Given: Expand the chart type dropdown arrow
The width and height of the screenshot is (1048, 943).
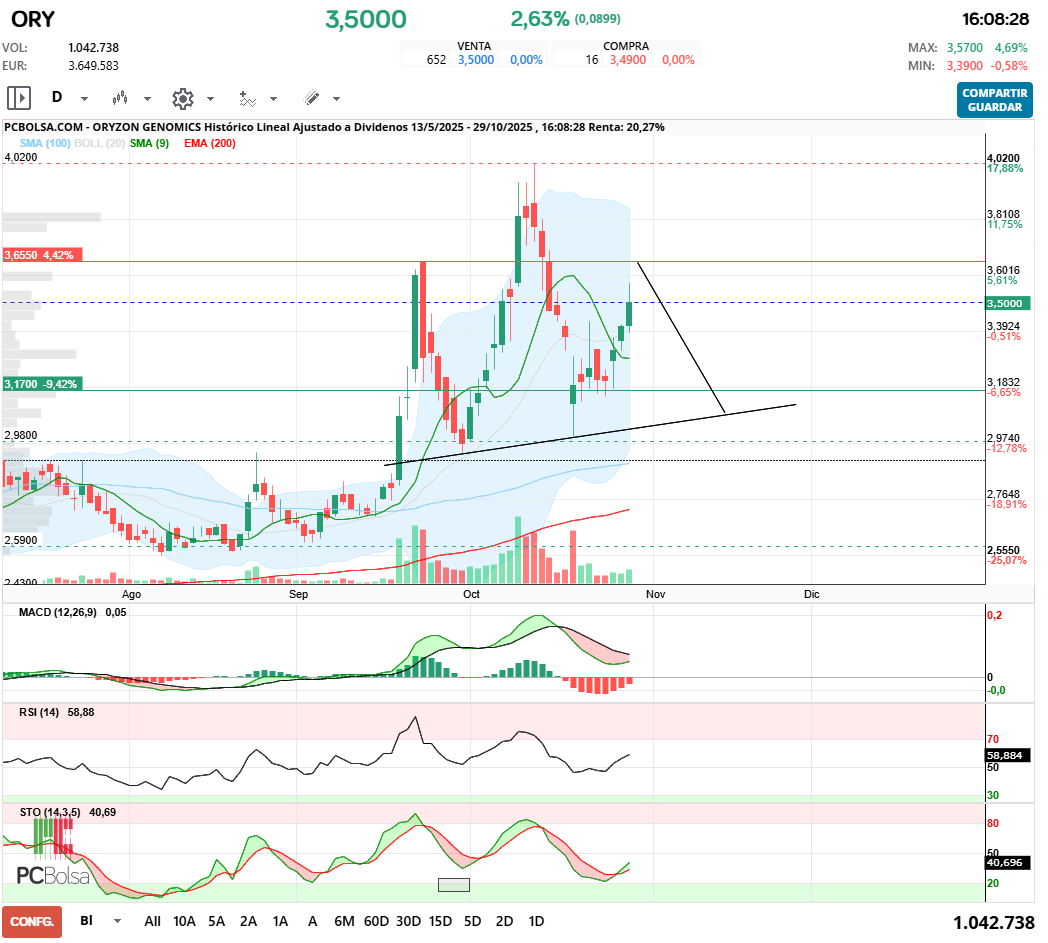Looking at the screenshot, I should (146, 98).
